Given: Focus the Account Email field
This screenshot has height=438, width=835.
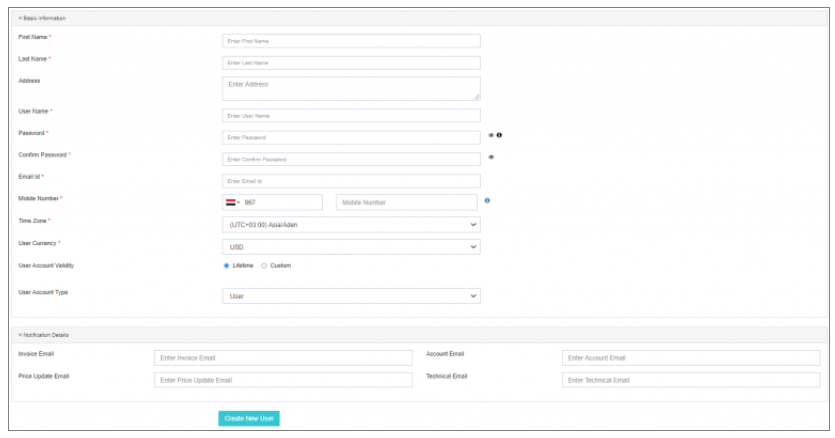Looking at the screenshot, I should [691, 358].
